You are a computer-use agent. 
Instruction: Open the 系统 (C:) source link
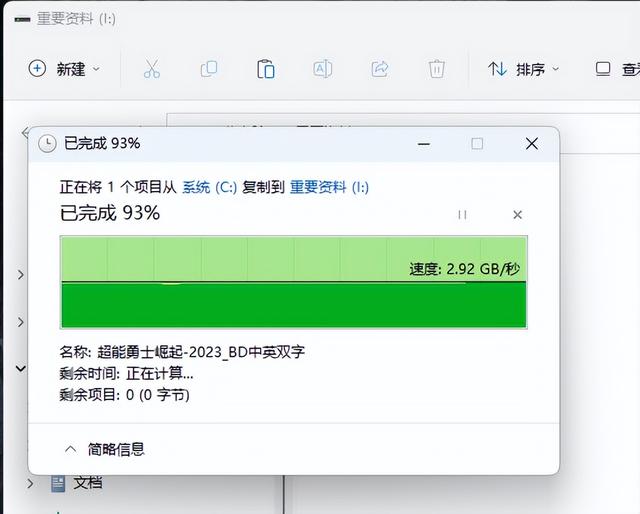tap(209, 187)
